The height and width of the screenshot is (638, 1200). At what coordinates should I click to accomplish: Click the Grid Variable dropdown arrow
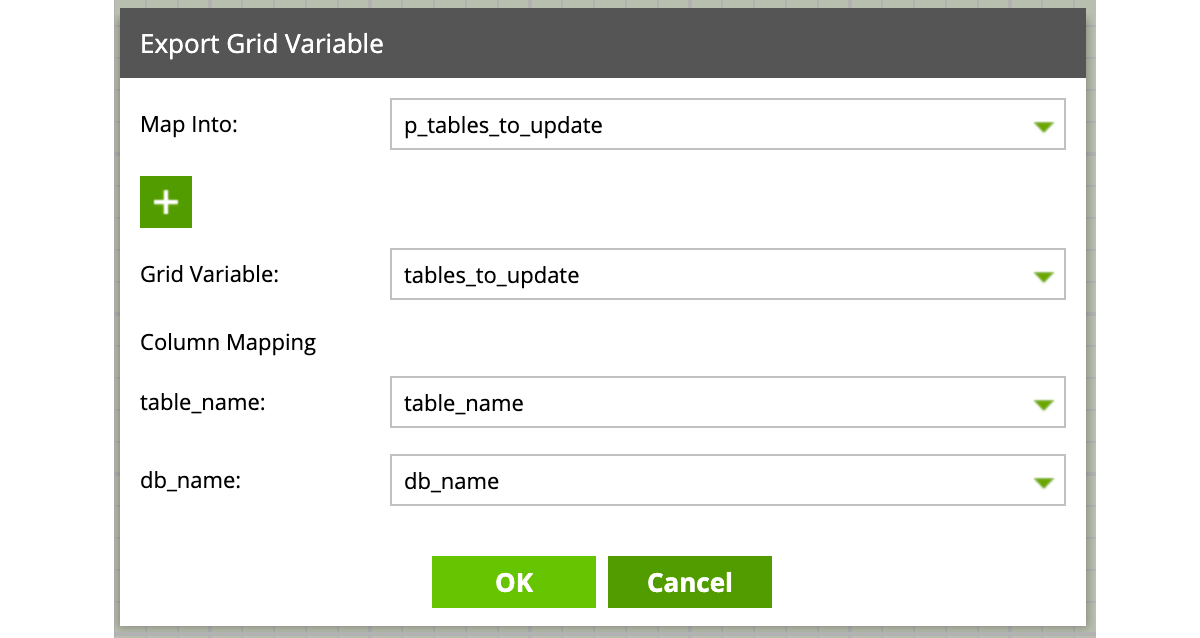[x=1043, y=276]
